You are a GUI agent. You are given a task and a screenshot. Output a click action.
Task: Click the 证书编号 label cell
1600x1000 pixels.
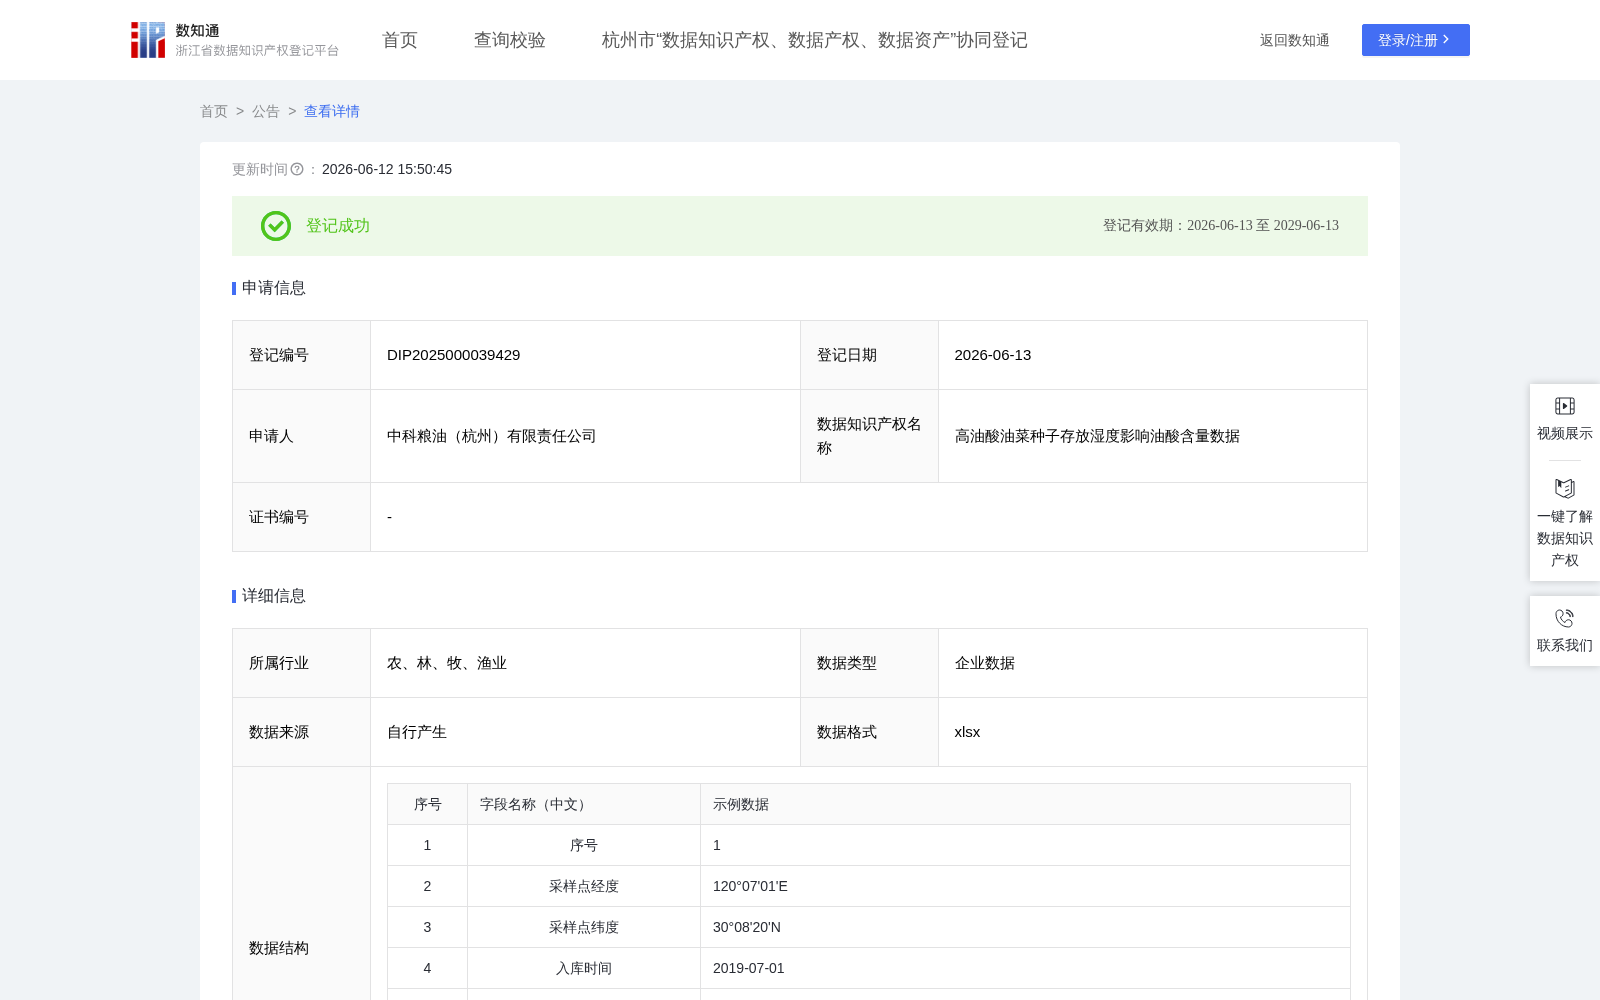pyautogui.click(x=302, y=517)
